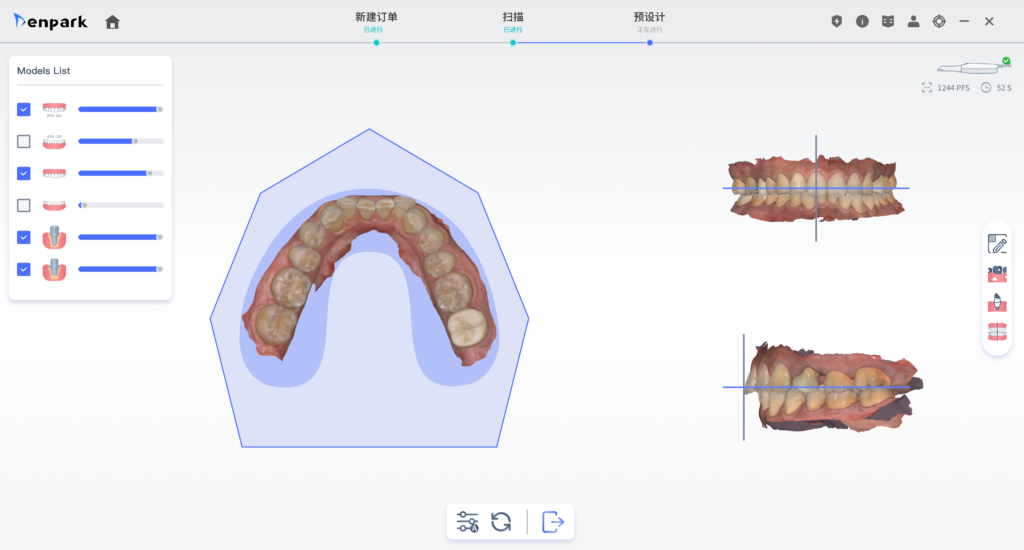Open the user manual book icon

tap(888, 22)
